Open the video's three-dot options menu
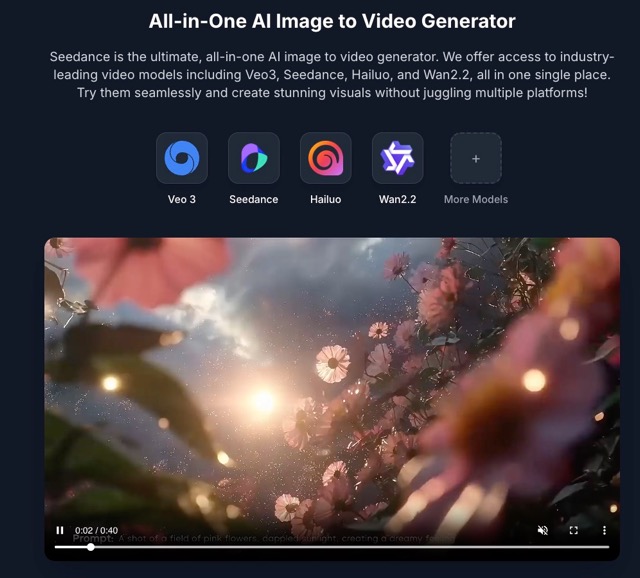This screenshot has height=578, width=640. pyautogui.click(x=604, y=530)
